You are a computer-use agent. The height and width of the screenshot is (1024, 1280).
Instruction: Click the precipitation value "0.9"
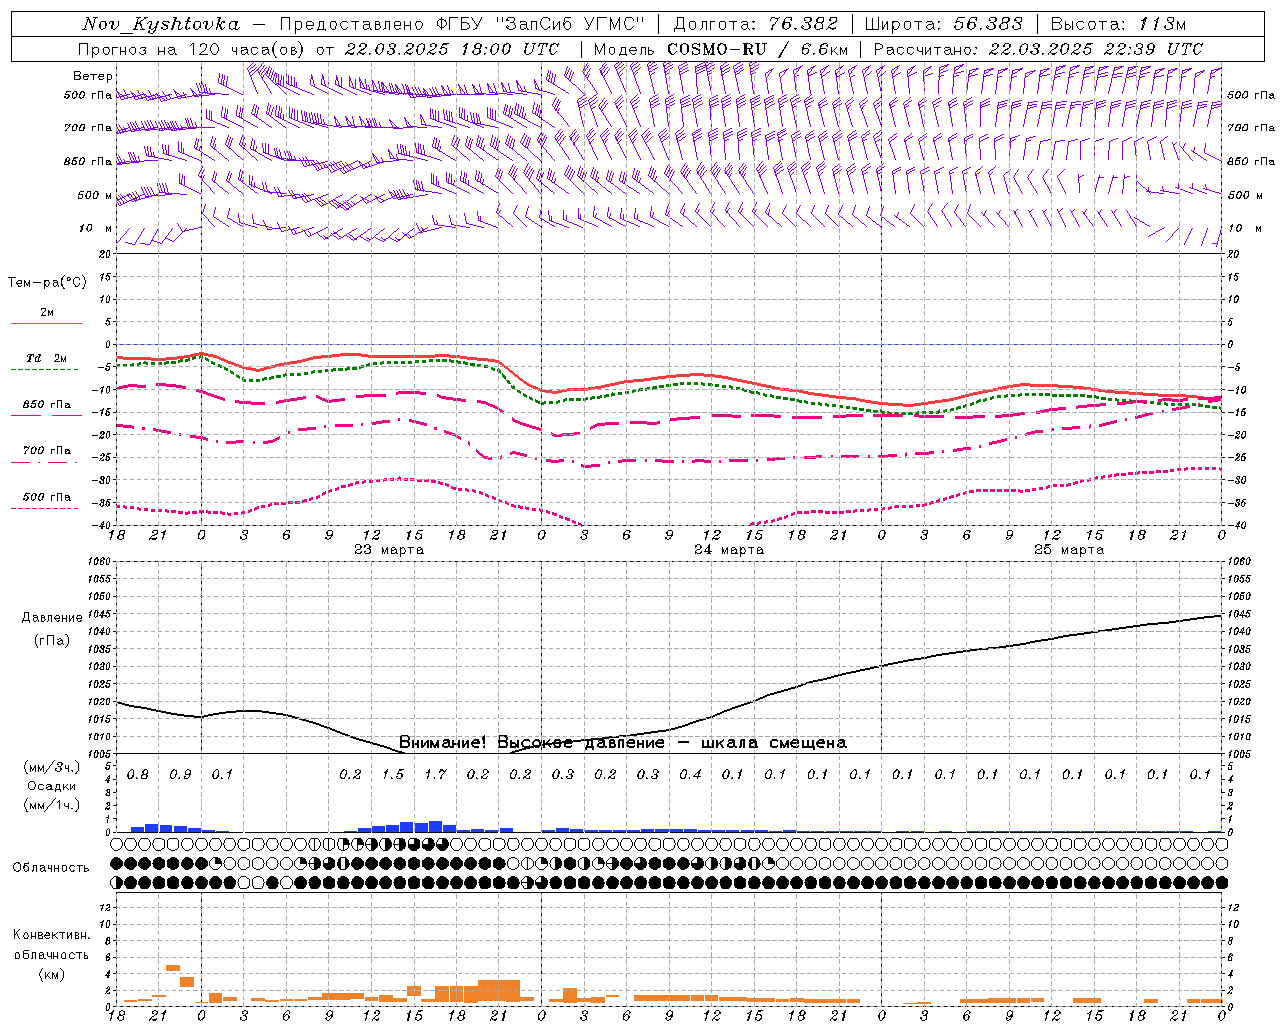[180, 774]
